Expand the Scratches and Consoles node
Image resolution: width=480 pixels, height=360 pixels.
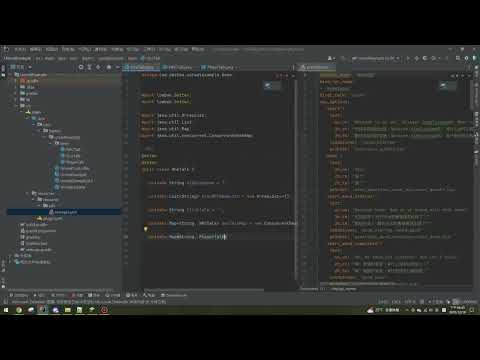tap(11, 262)
